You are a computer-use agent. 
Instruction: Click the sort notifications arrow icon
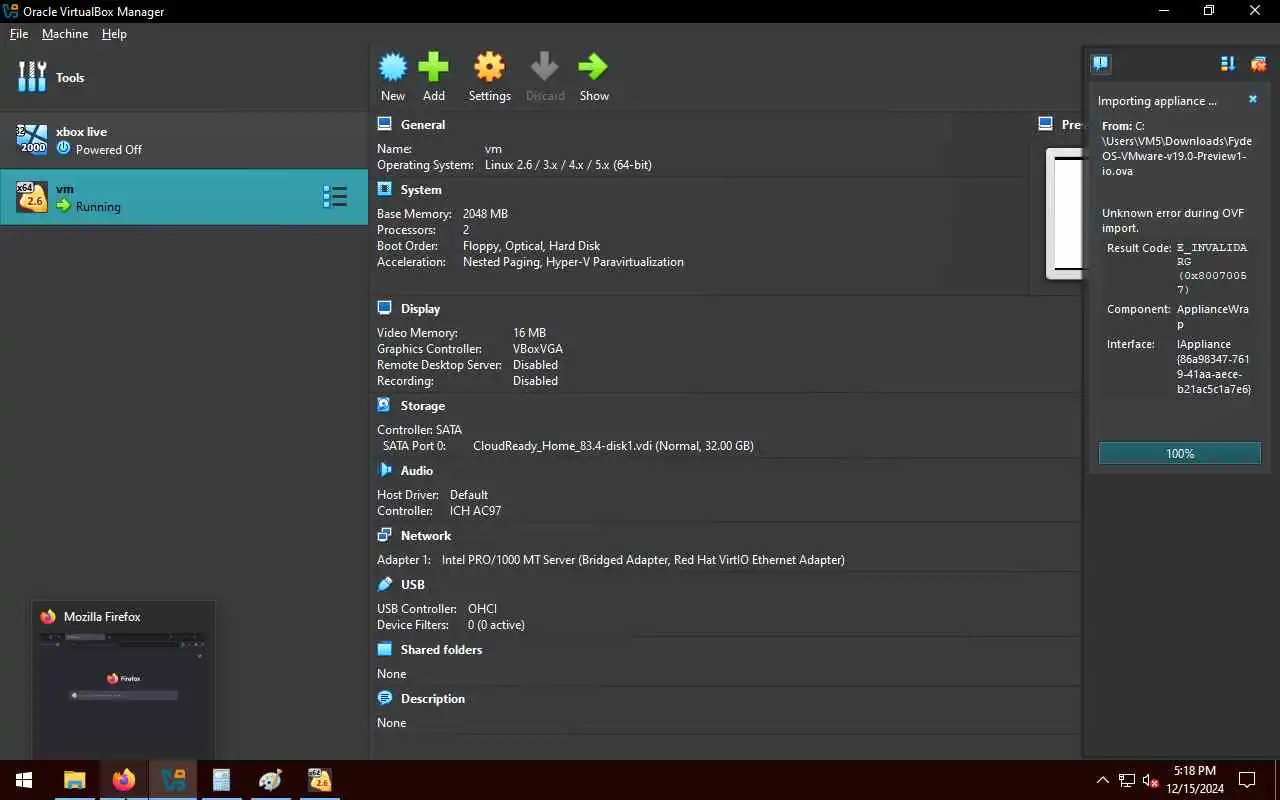coord(1228,64)
